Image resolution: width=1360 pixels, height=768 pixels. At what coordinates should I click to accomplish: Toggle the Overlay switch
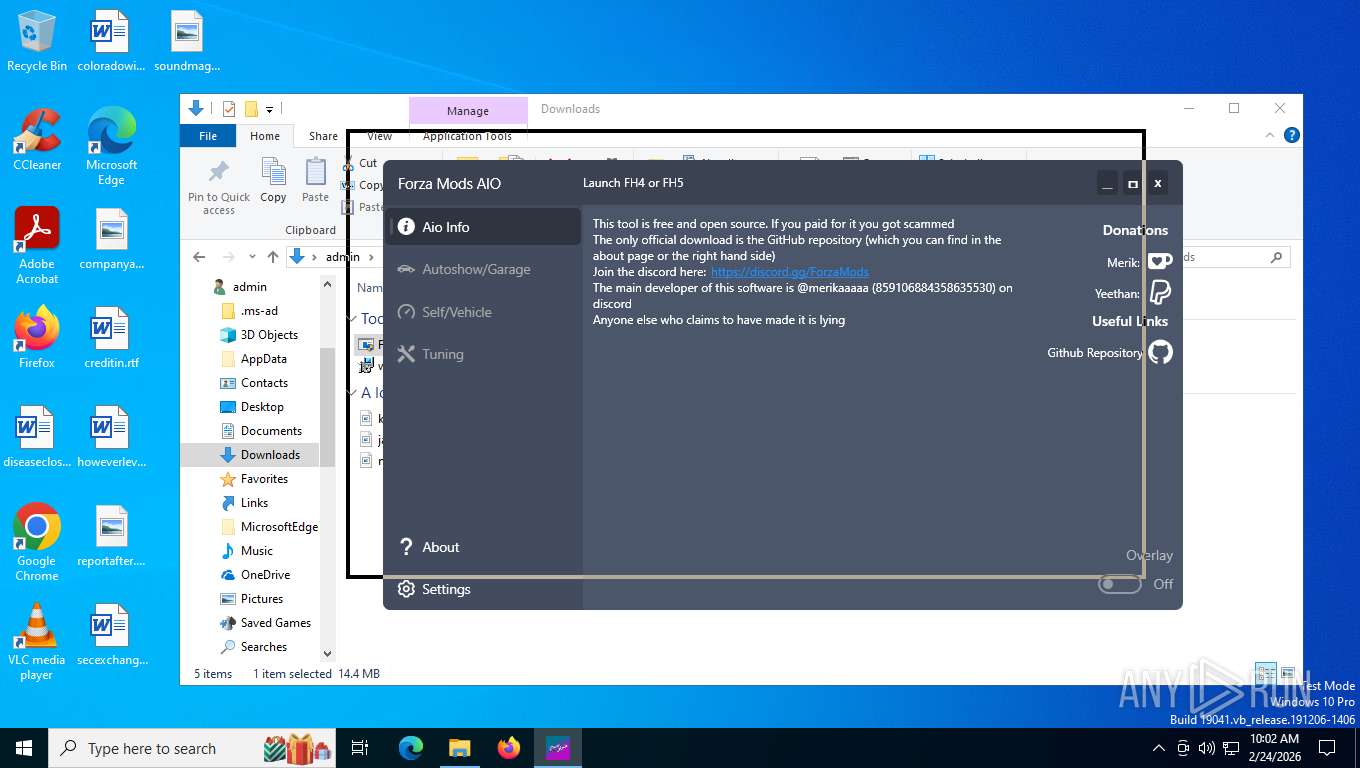(1120, 584)
